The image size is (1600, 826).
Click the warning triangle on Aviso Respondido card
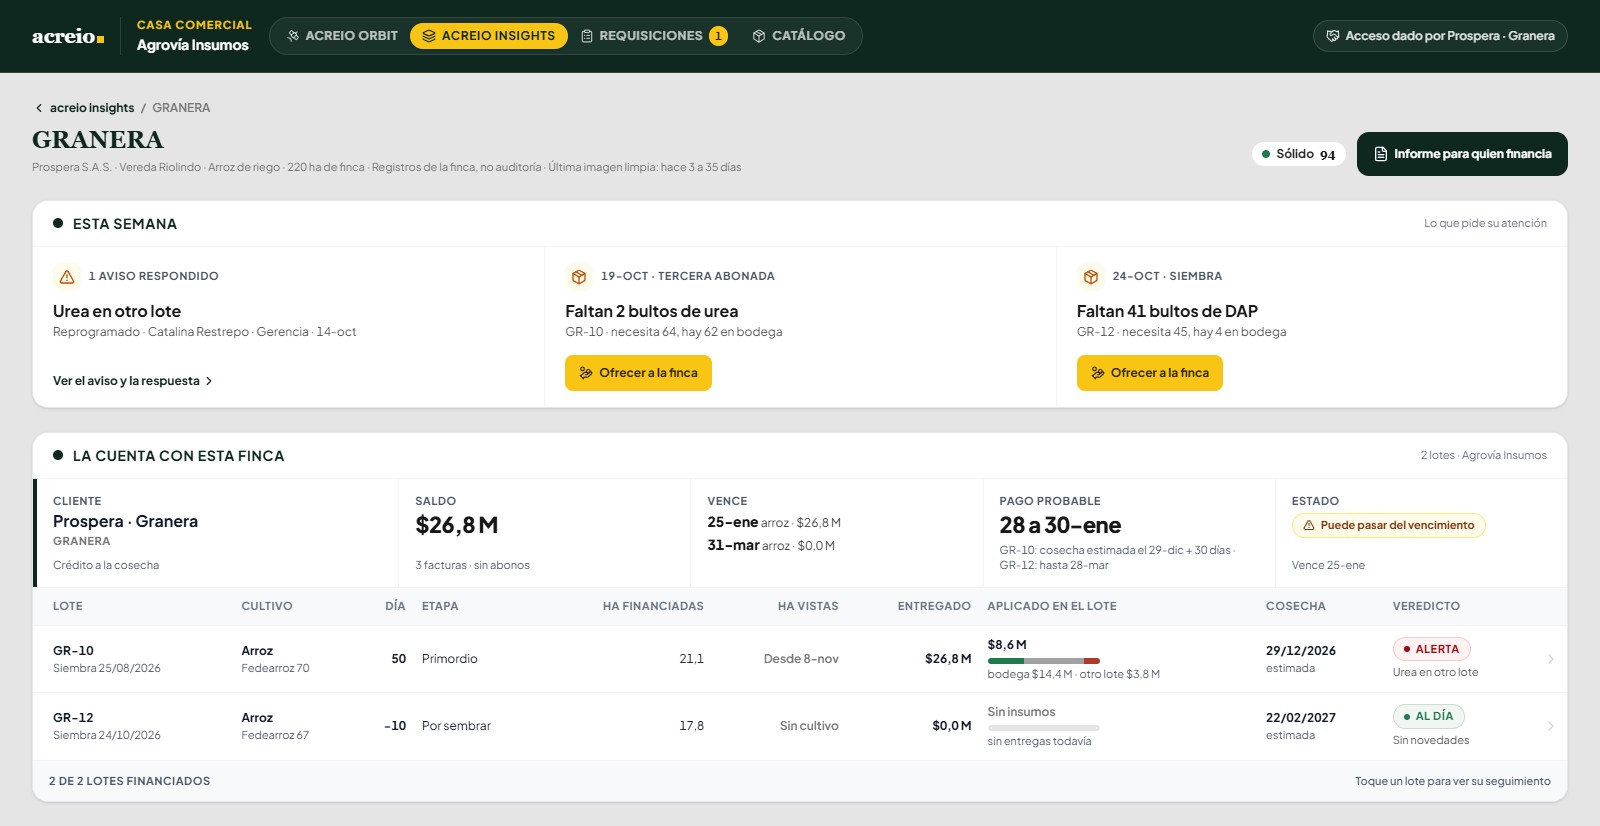[67, 276]
